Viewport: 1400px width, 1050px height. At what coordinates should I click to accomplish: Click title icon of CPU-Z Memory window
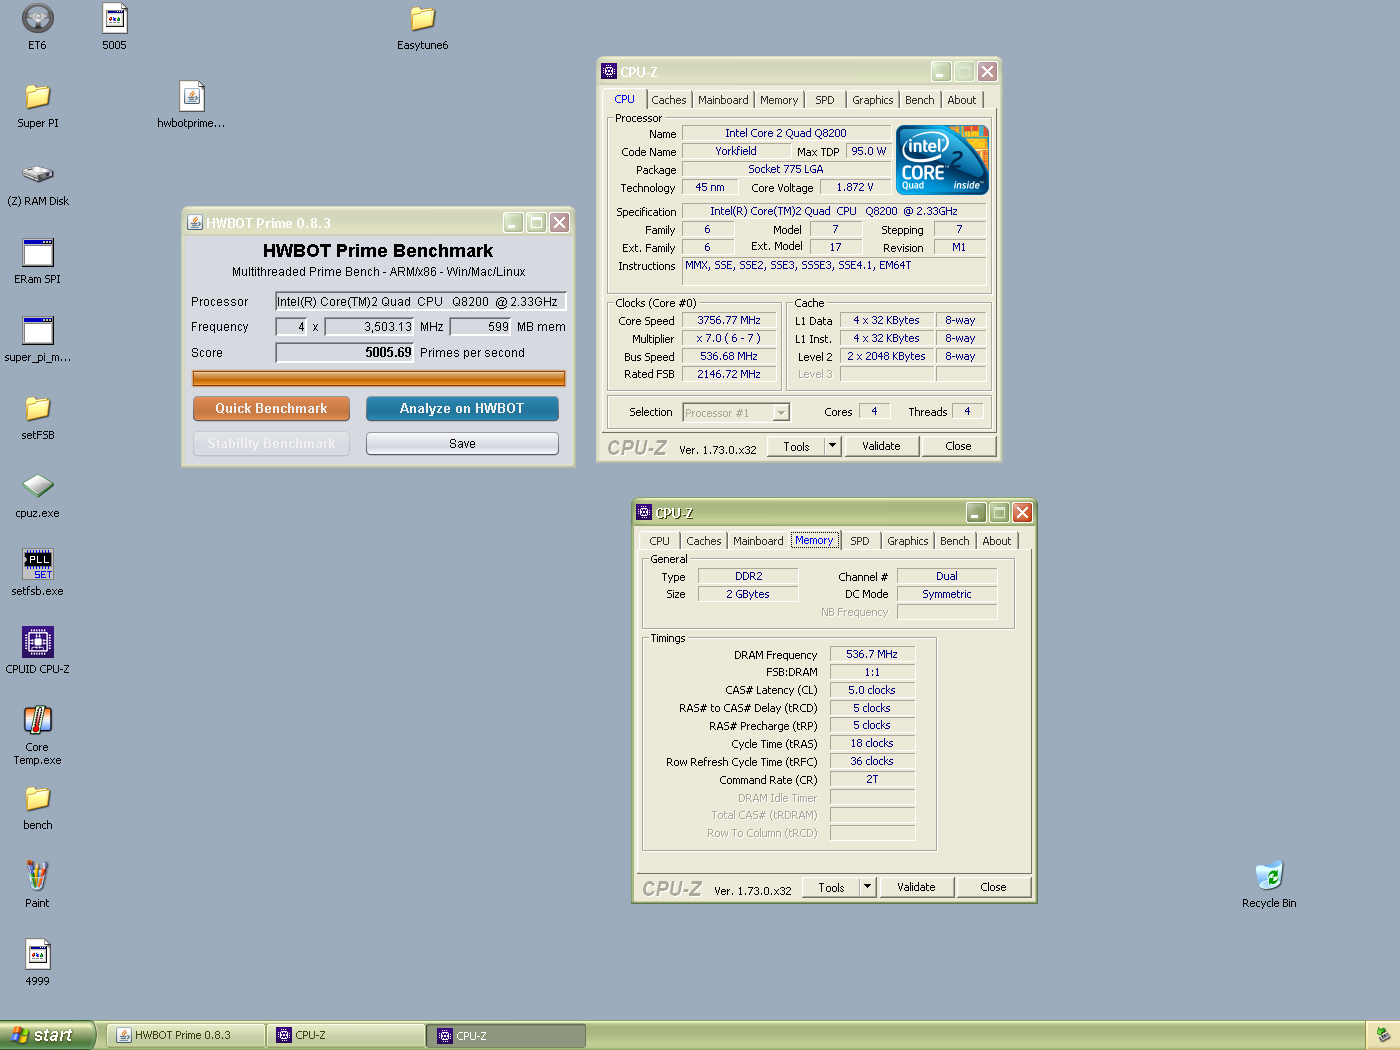[644, 512]
